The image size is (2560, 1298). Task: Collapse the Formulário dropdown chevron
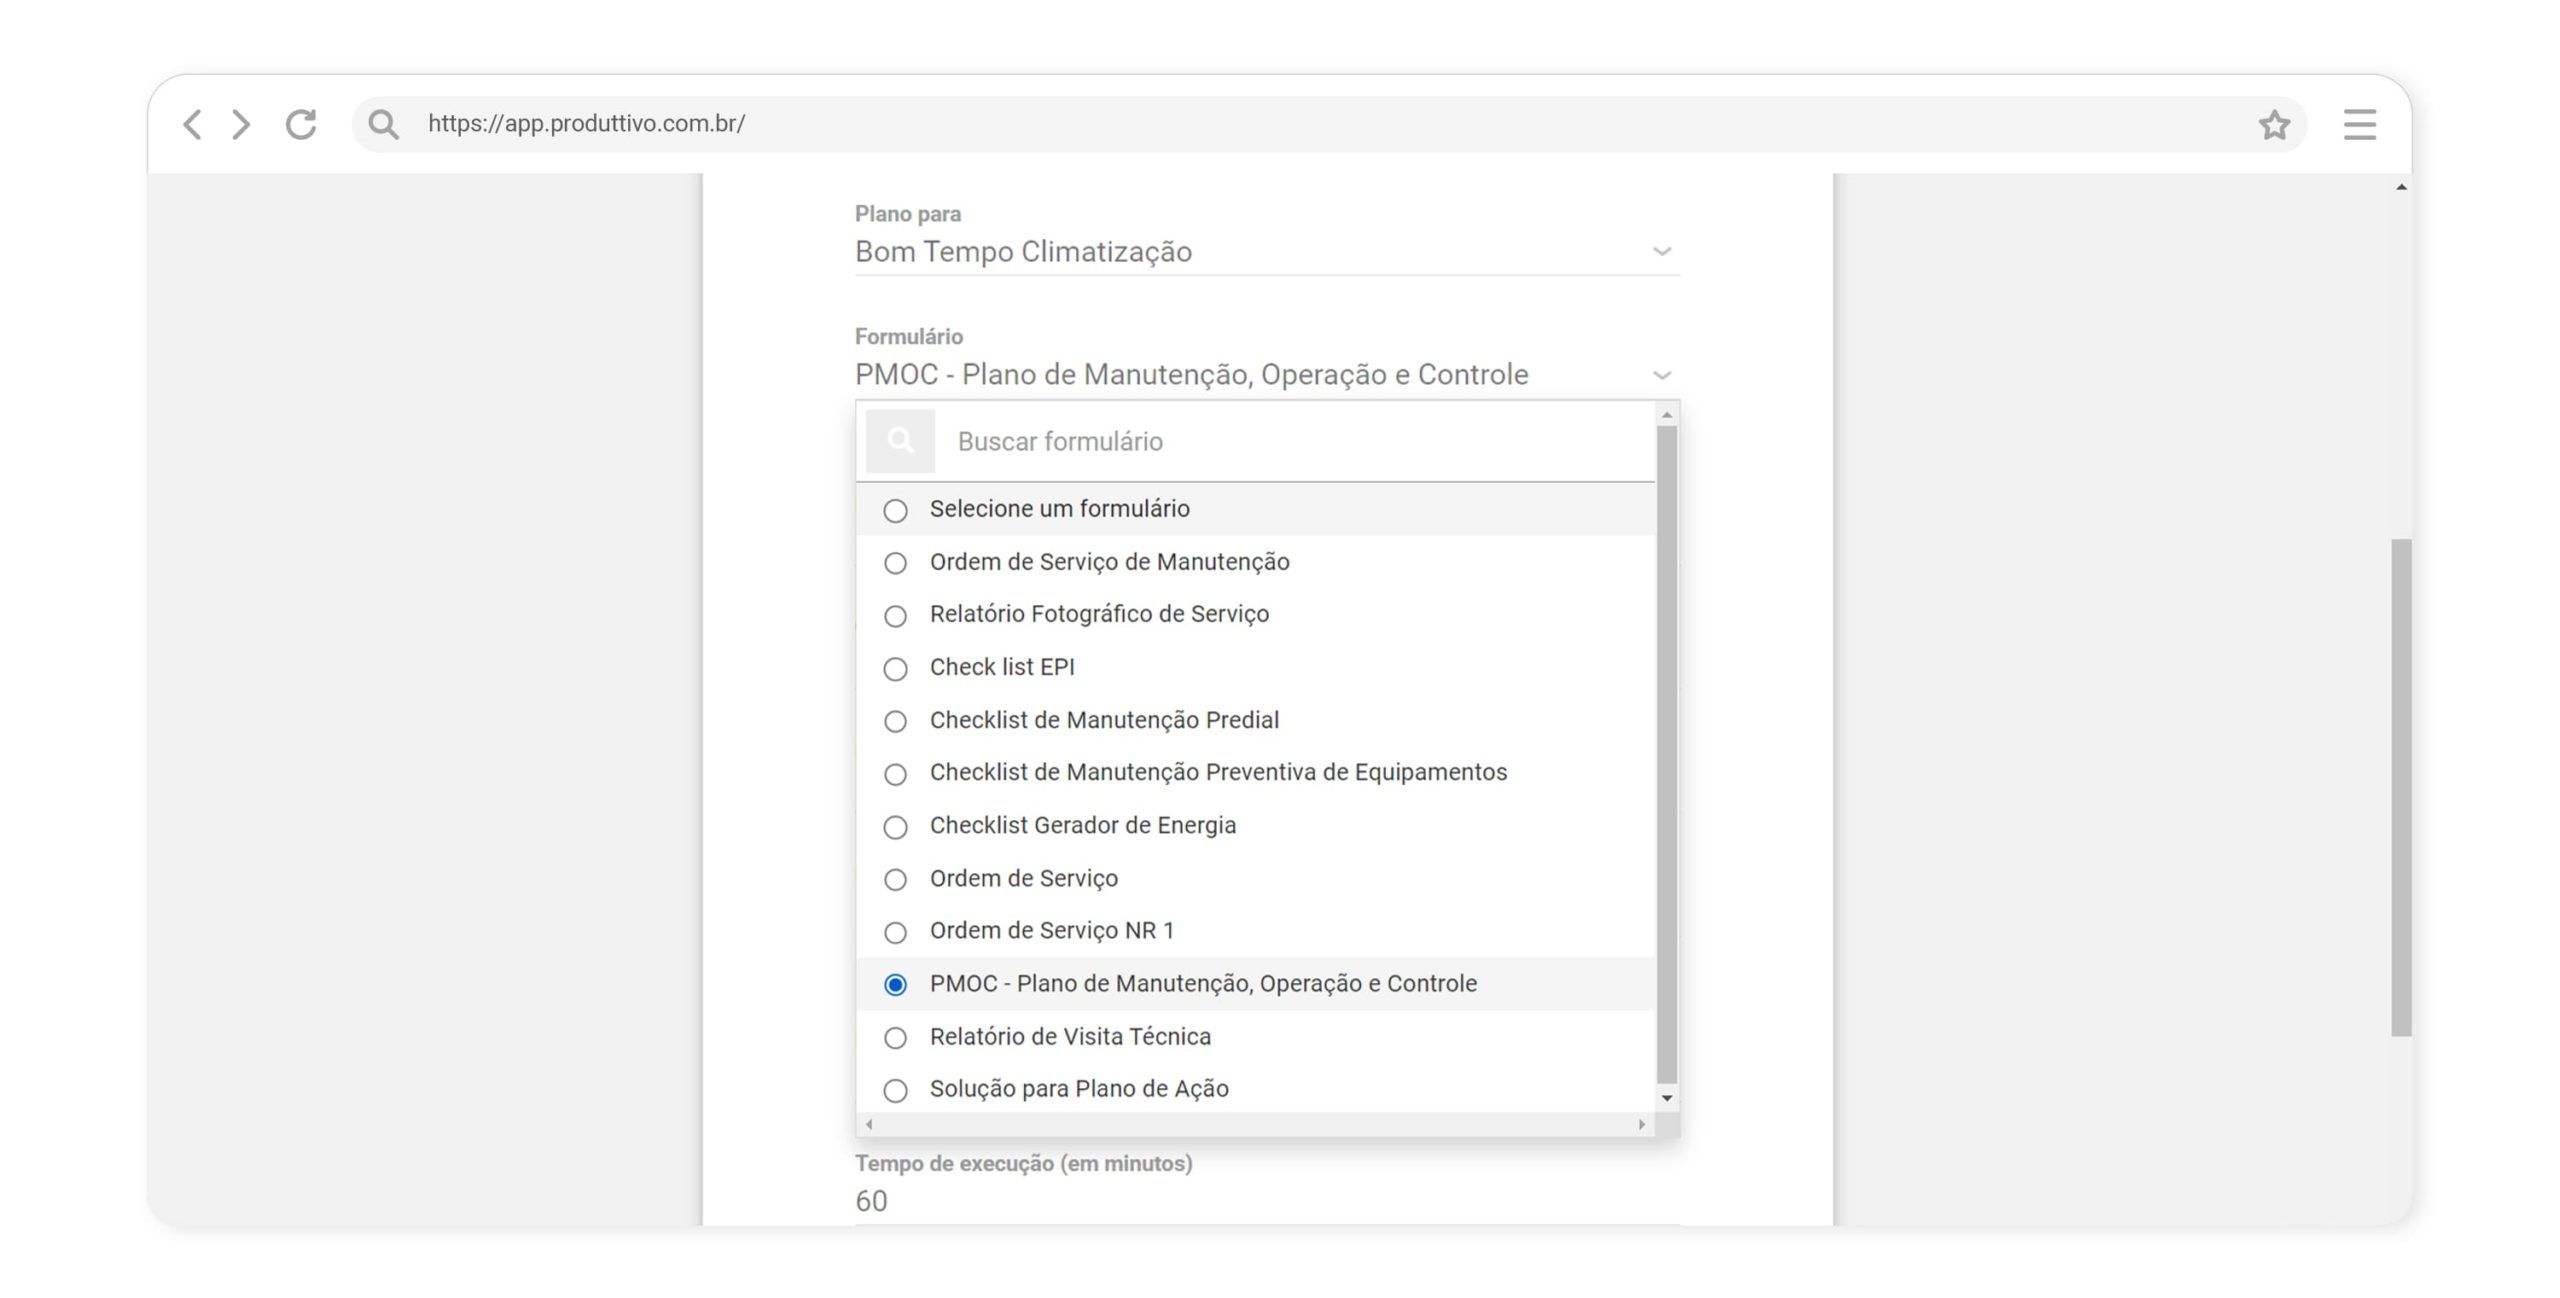click(1662, 374)
